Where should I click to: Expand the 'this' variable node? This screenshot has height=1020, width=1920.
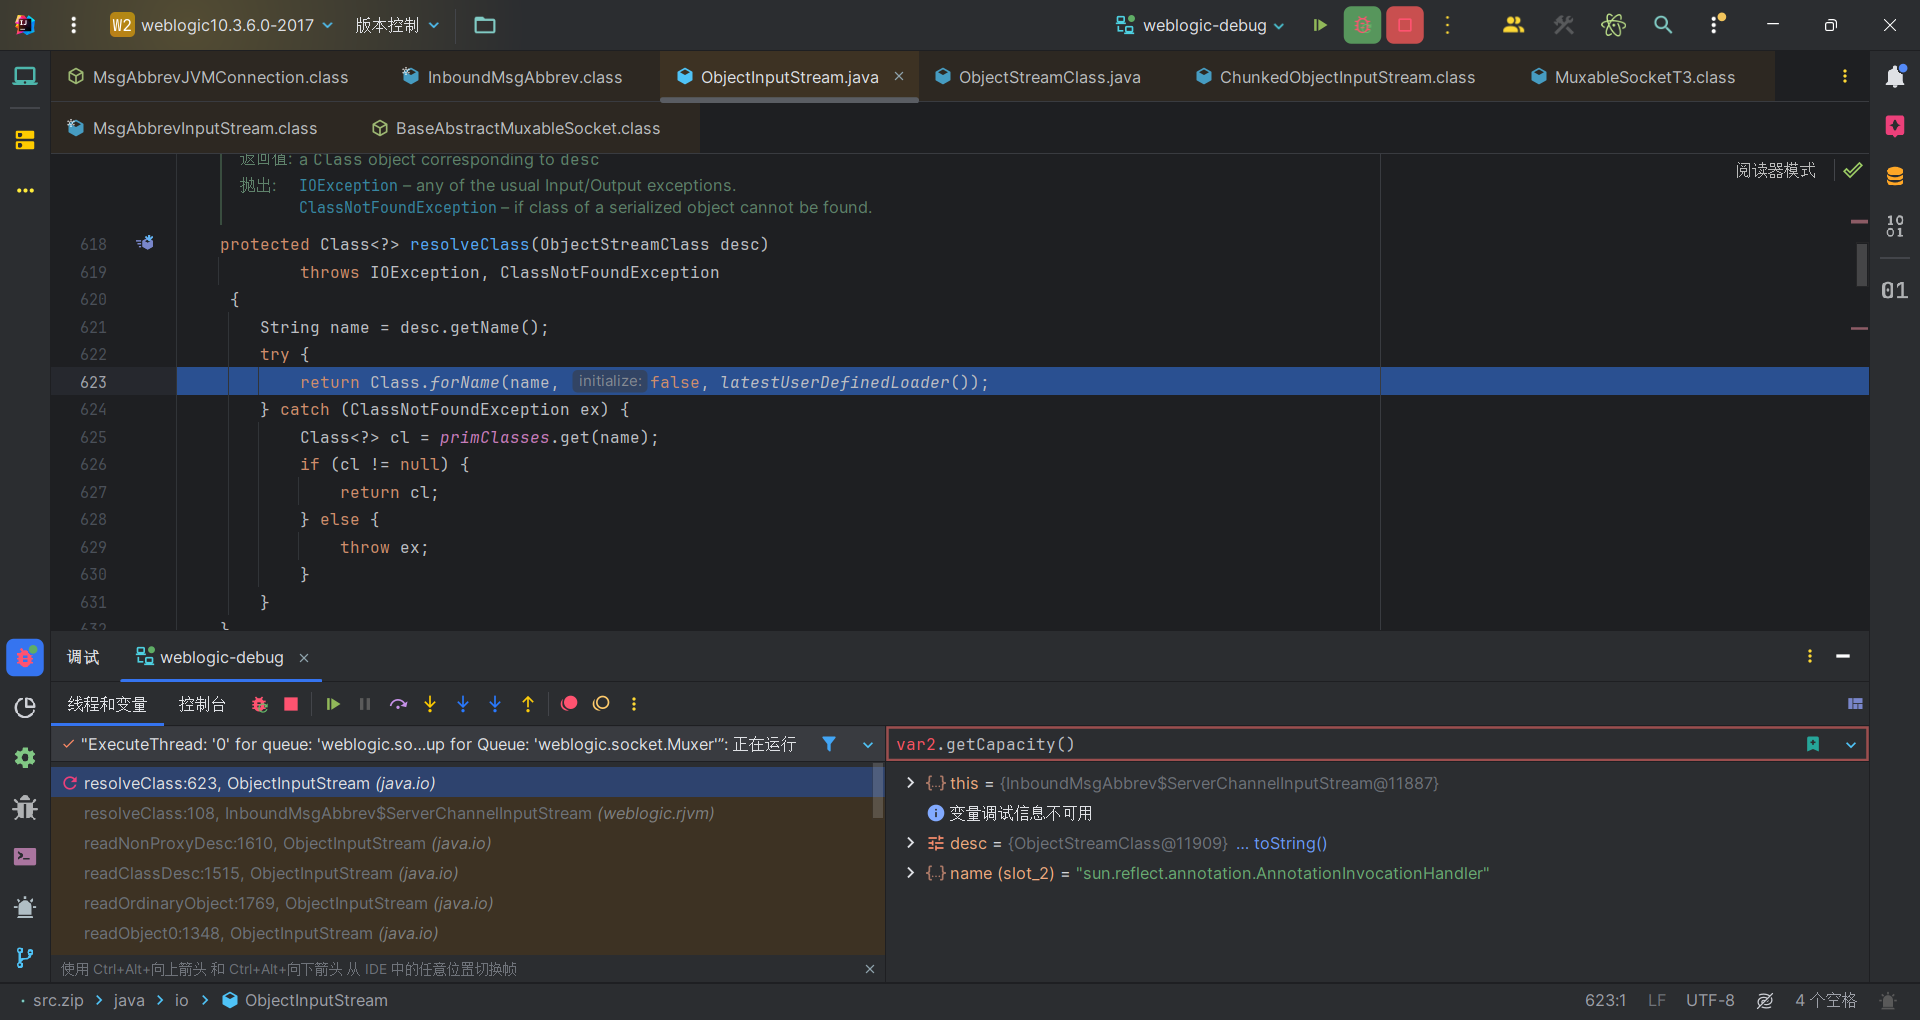[x=910, y=783]
